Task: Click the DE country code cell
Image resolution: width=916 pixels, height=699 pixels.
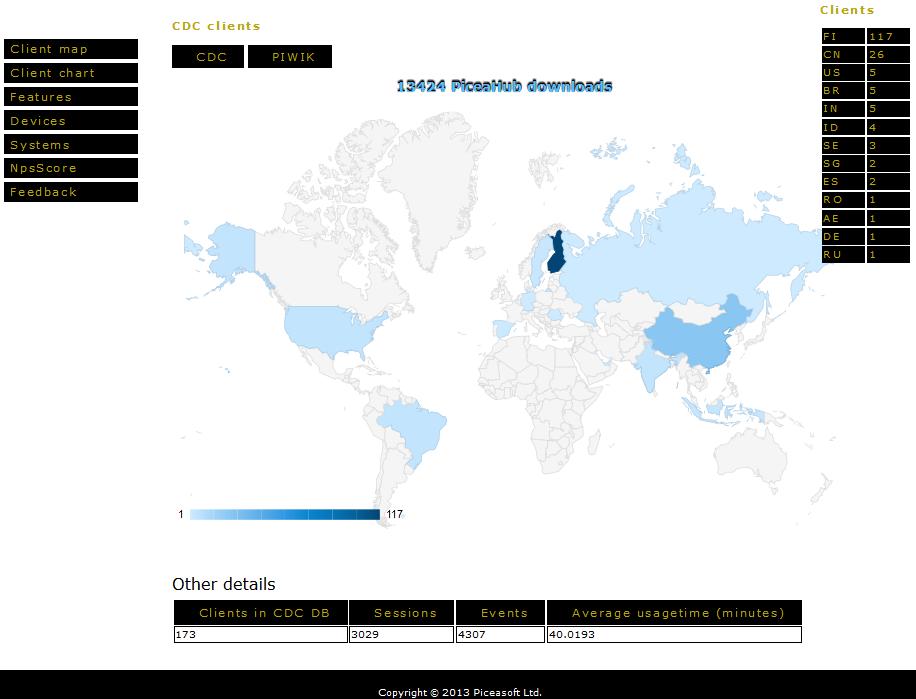Action: pos(843,237)
